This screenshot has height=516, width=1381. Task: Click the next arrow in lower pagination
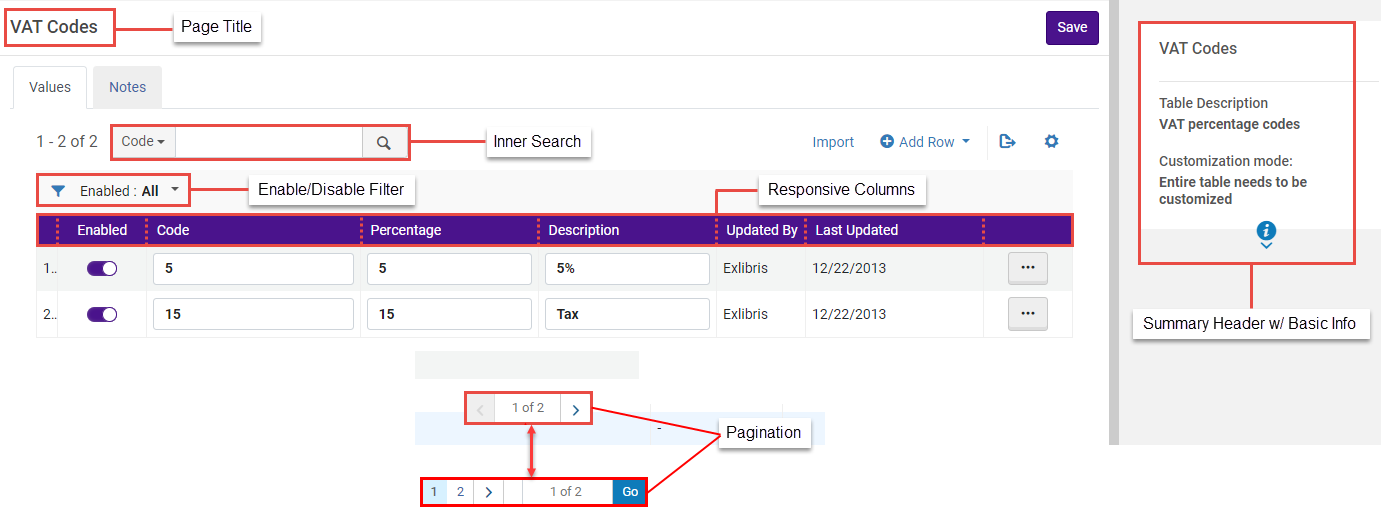pyautogui.click(x=488, y=492)
